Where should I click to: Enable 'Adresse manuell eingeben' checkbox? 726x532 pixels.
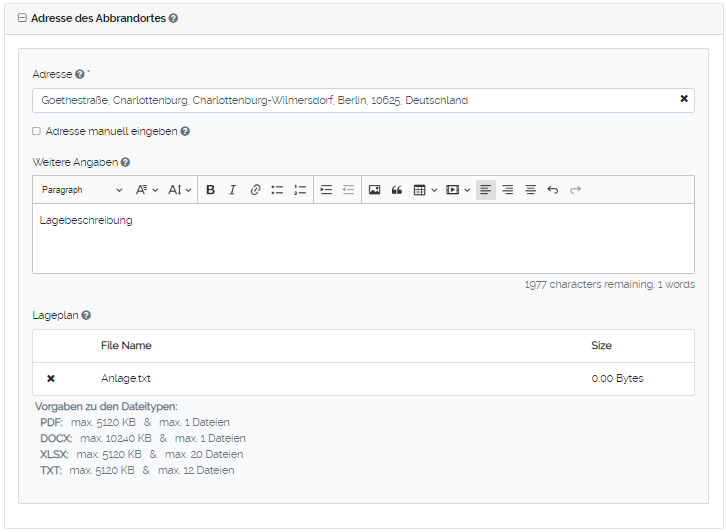coord(37,131)
